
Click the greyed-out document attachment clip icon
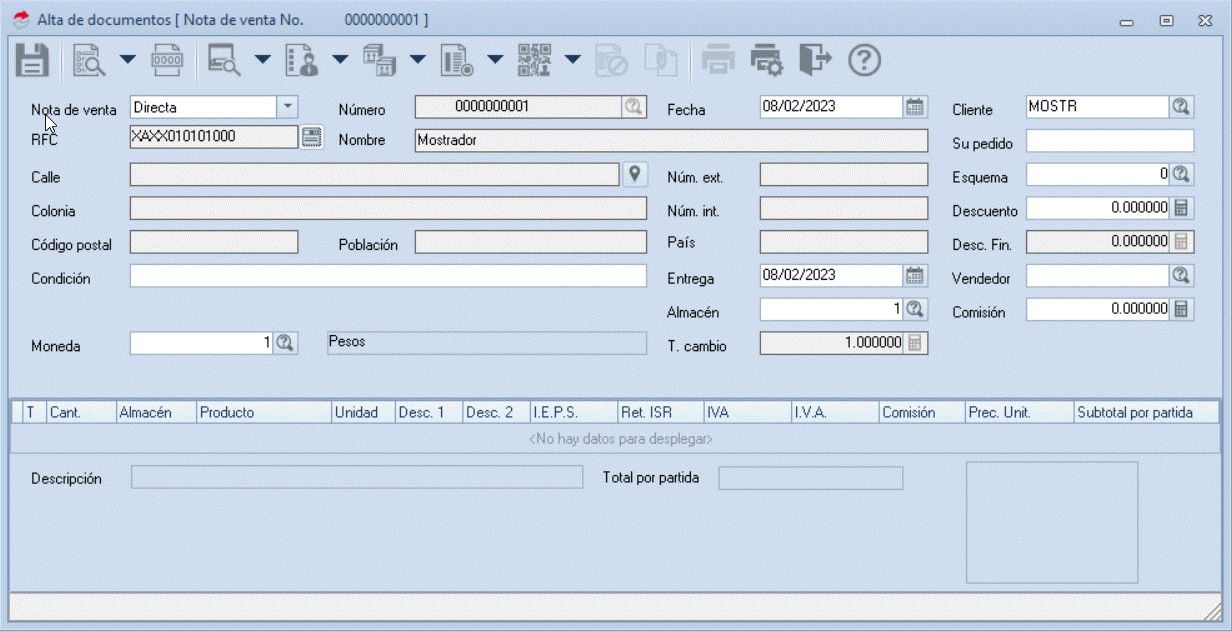coord(660,60)
